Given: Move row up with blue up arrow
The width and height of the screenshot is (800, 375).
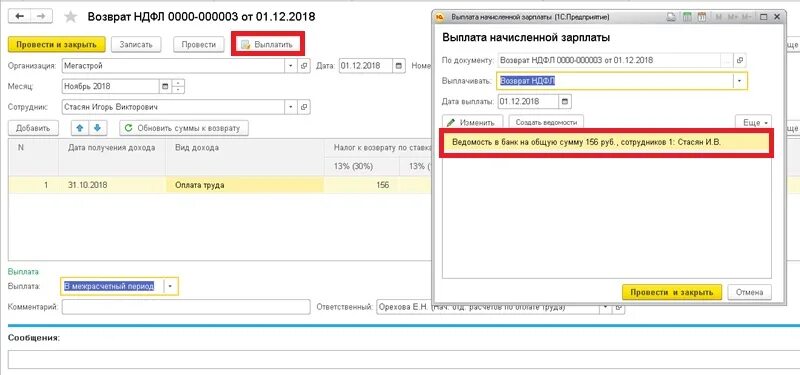Looking at the screenshot, I should (80, 128).
